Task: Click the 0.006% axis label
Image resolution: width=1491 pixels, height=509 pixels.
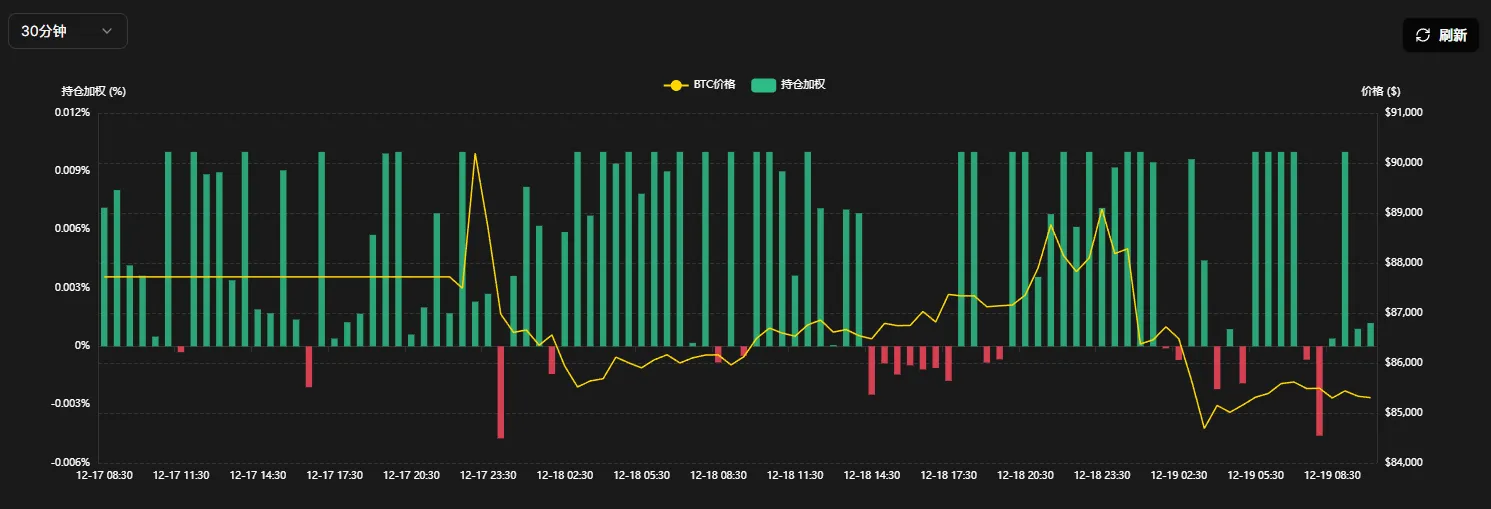Action: 72,229
